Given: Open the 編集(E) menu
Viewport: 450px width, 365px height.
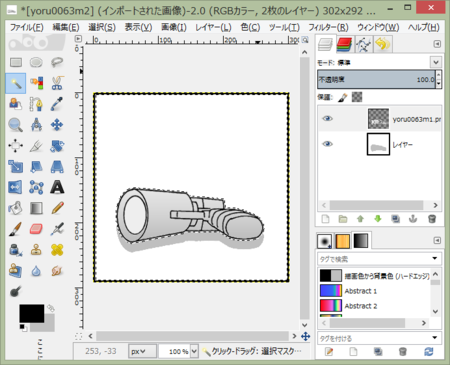Looking at the screenshot, I should 66,27.
